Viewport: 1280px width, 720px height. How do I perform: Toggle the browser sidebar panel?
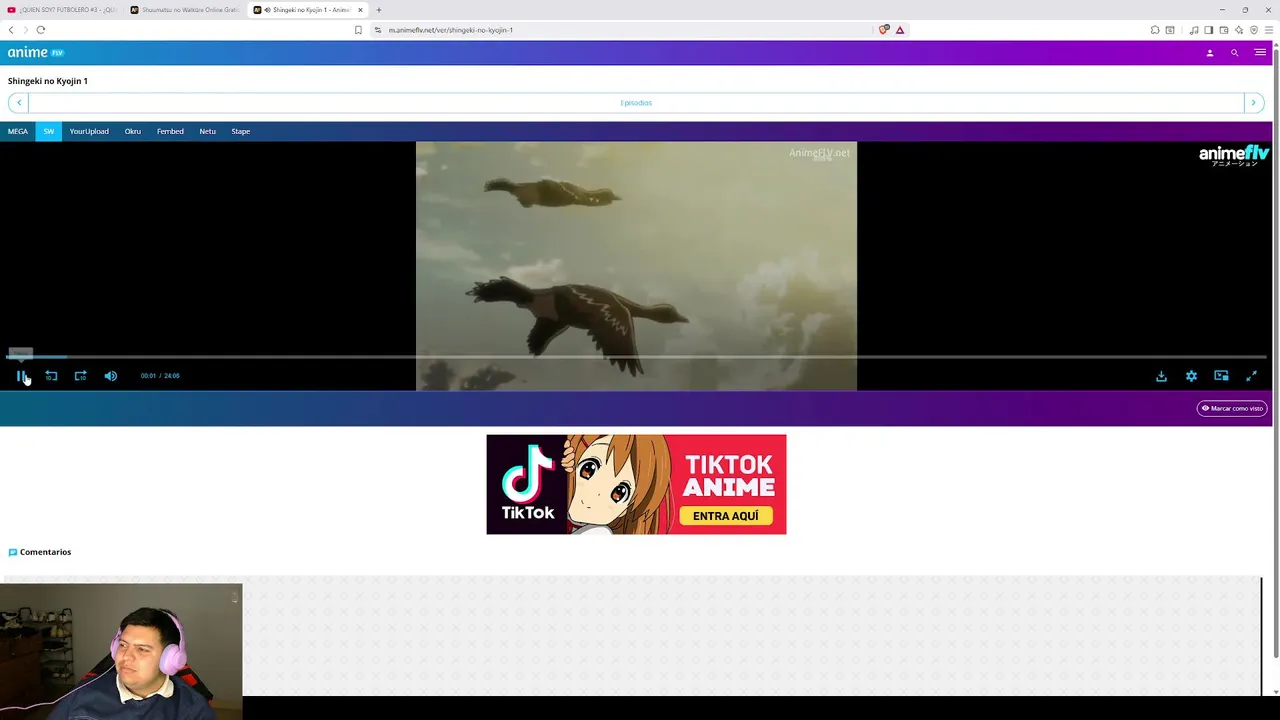[x=1209, y=30]
